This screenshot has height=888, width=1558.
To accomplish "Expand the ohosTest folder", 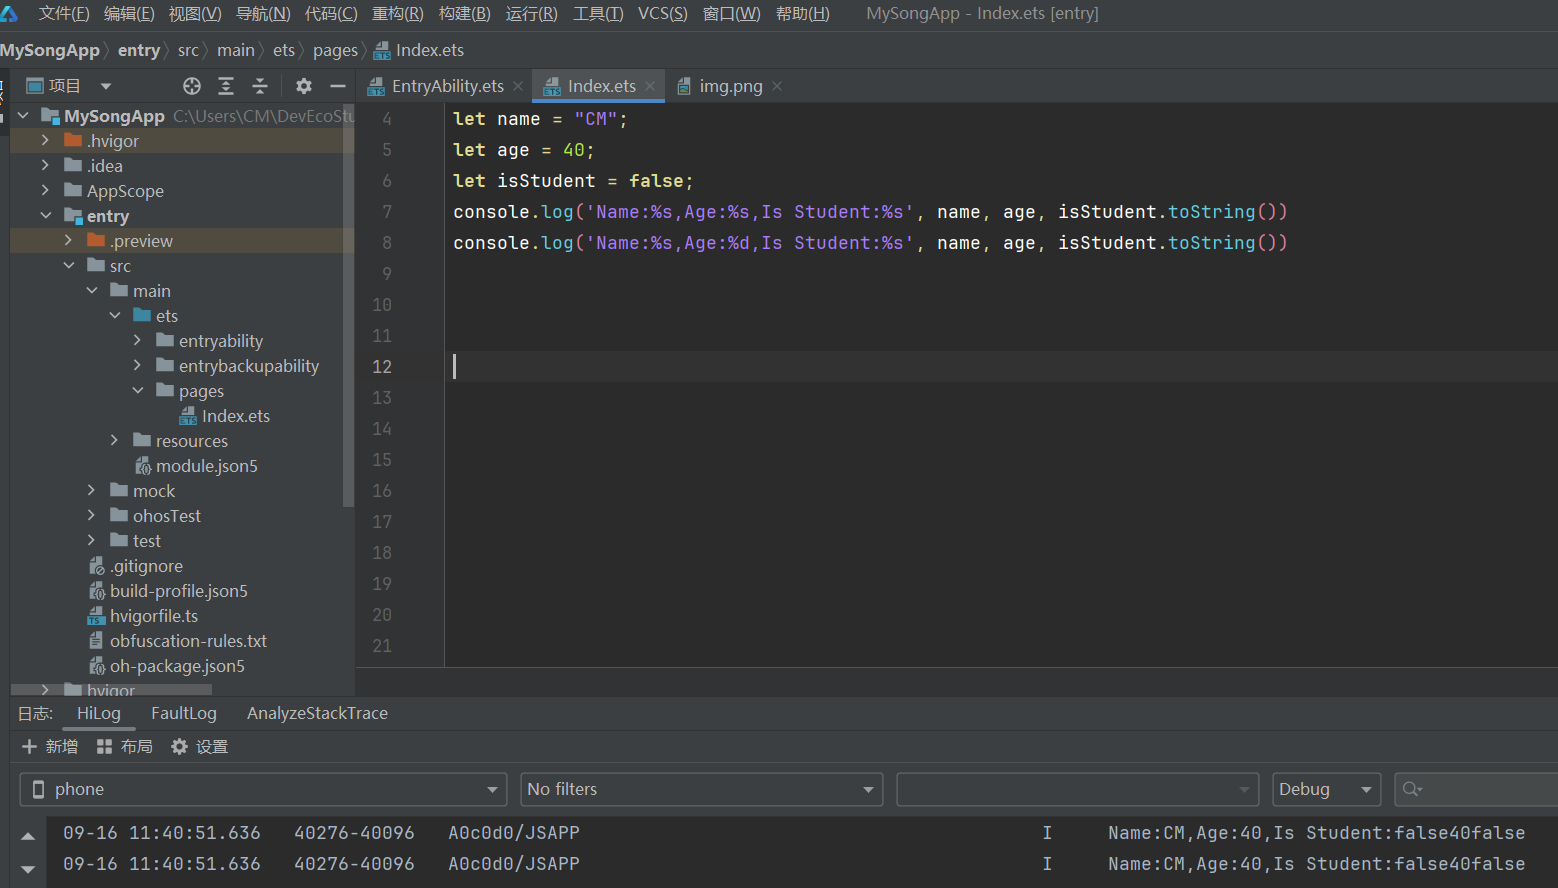I will coord(91,516).
